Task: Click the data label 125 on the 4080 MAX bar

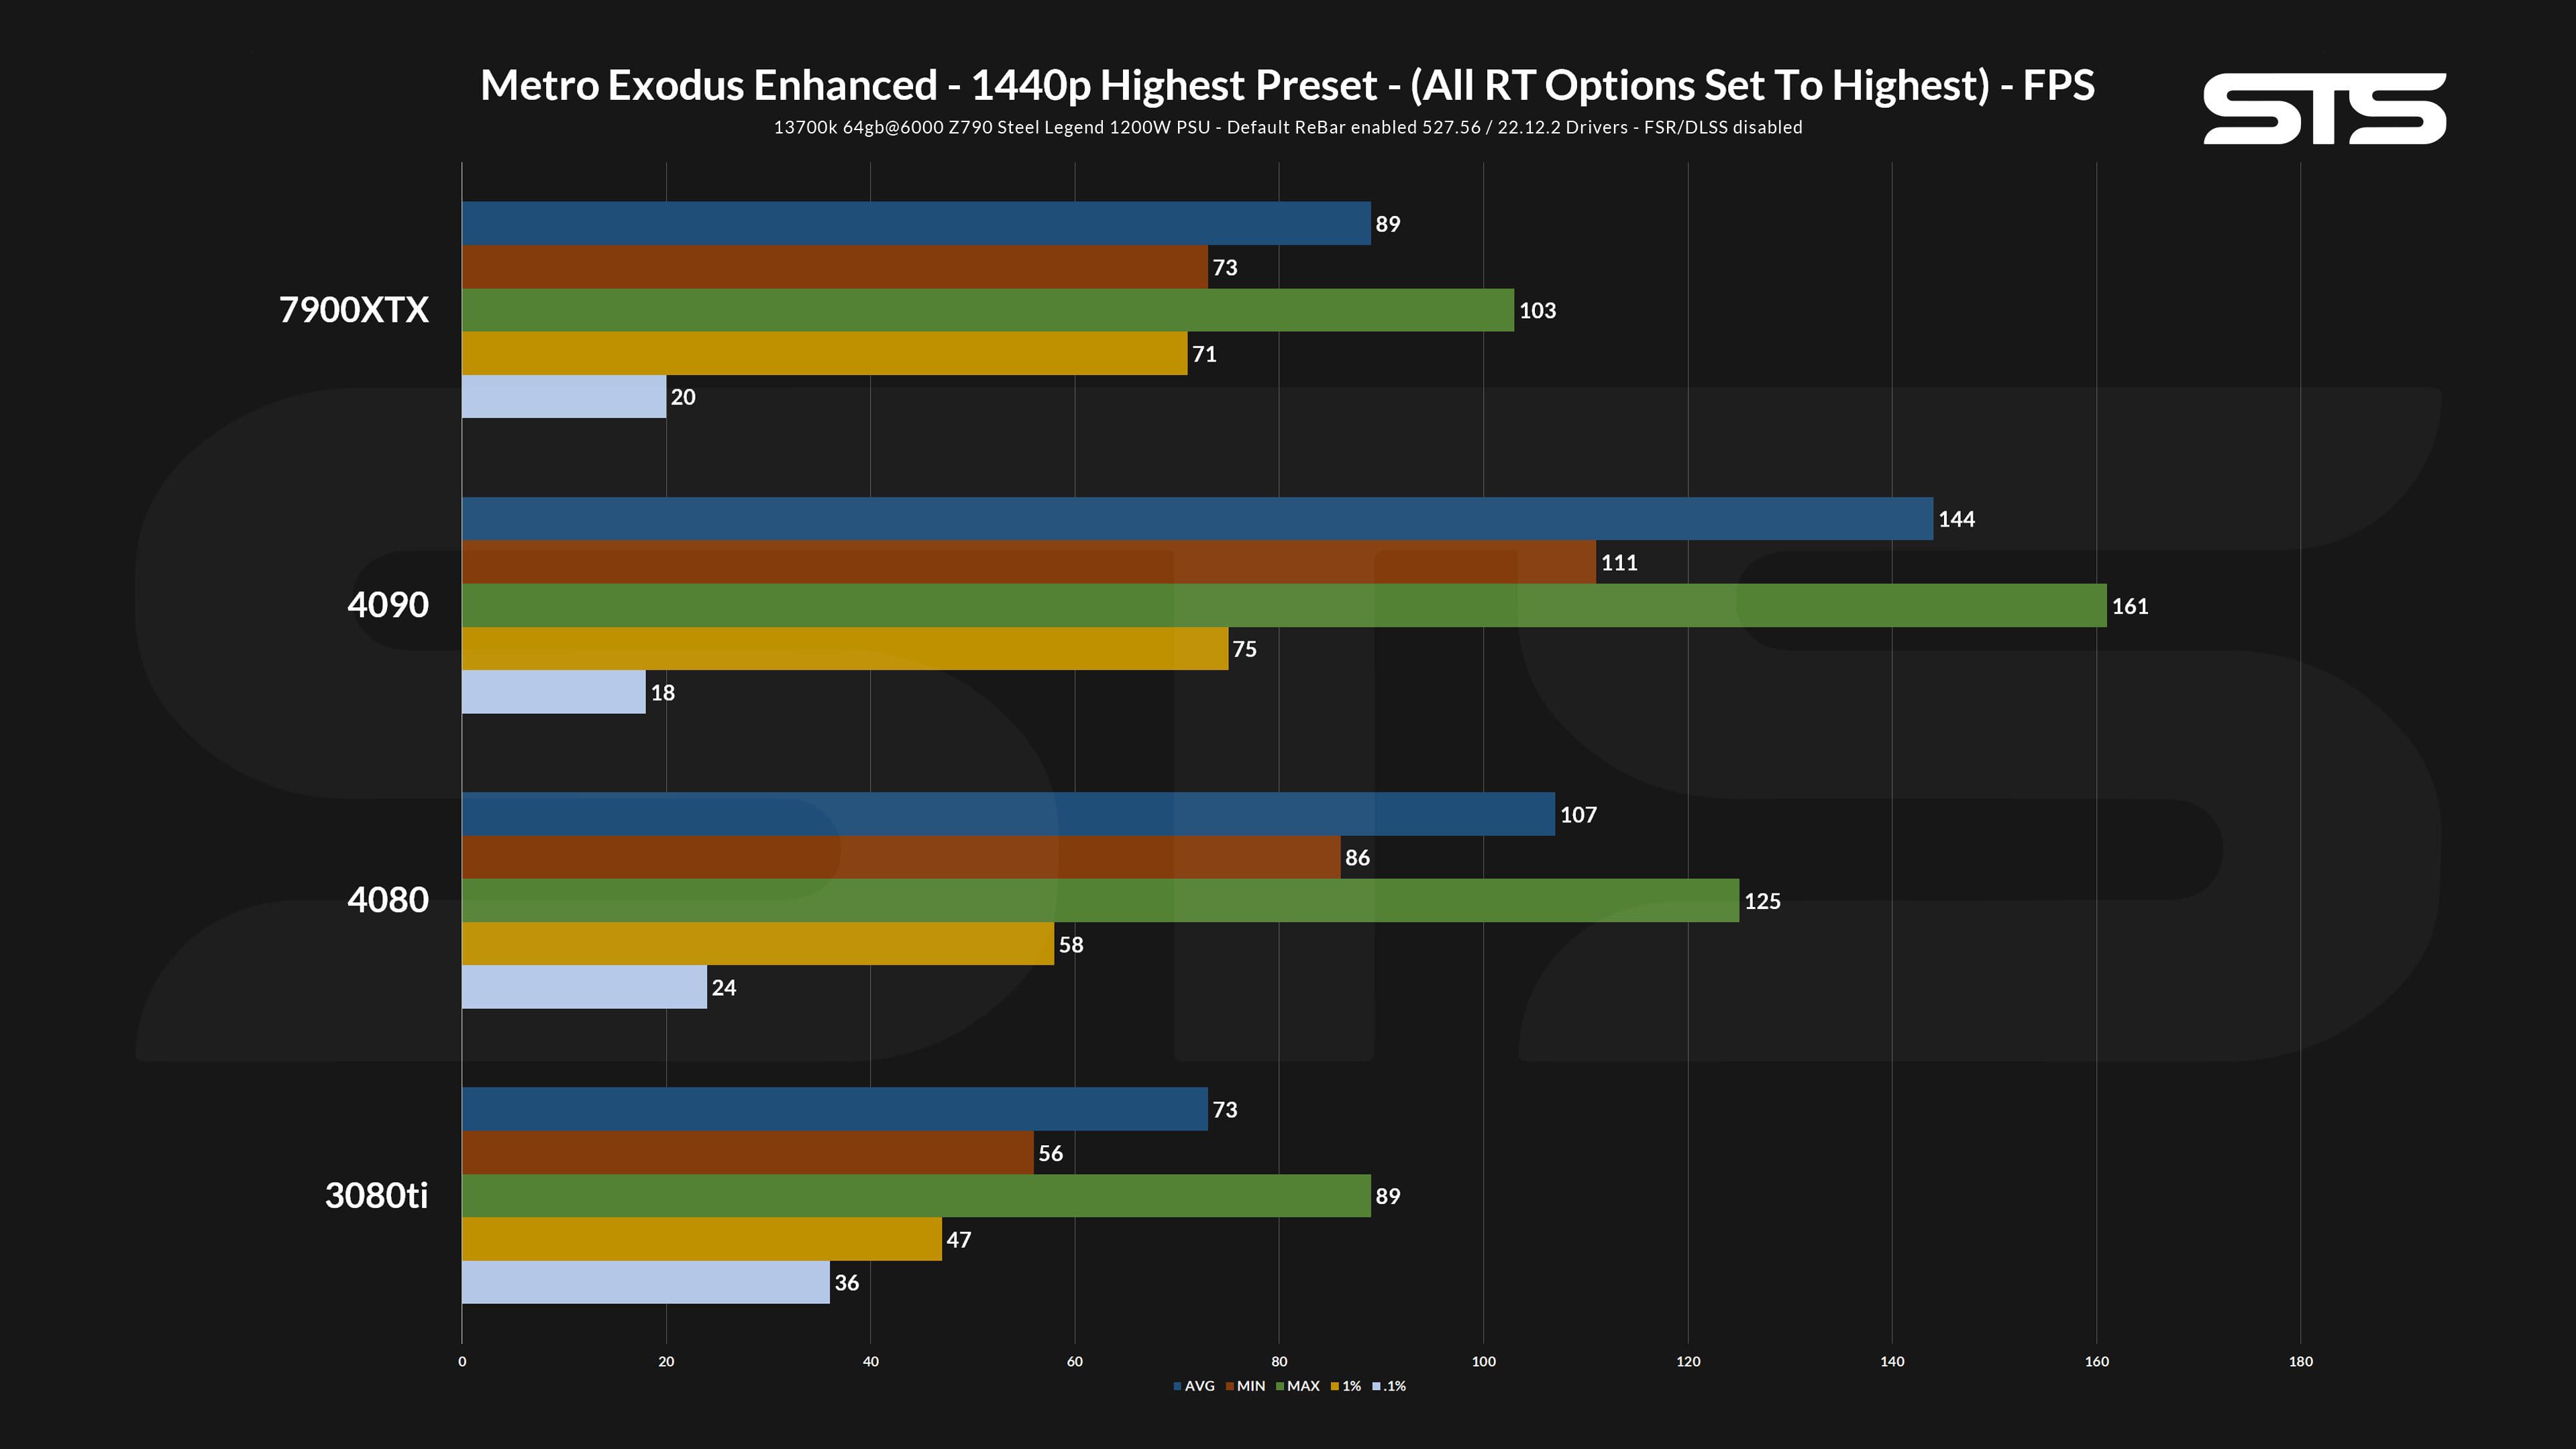Action: point(1762,901)
